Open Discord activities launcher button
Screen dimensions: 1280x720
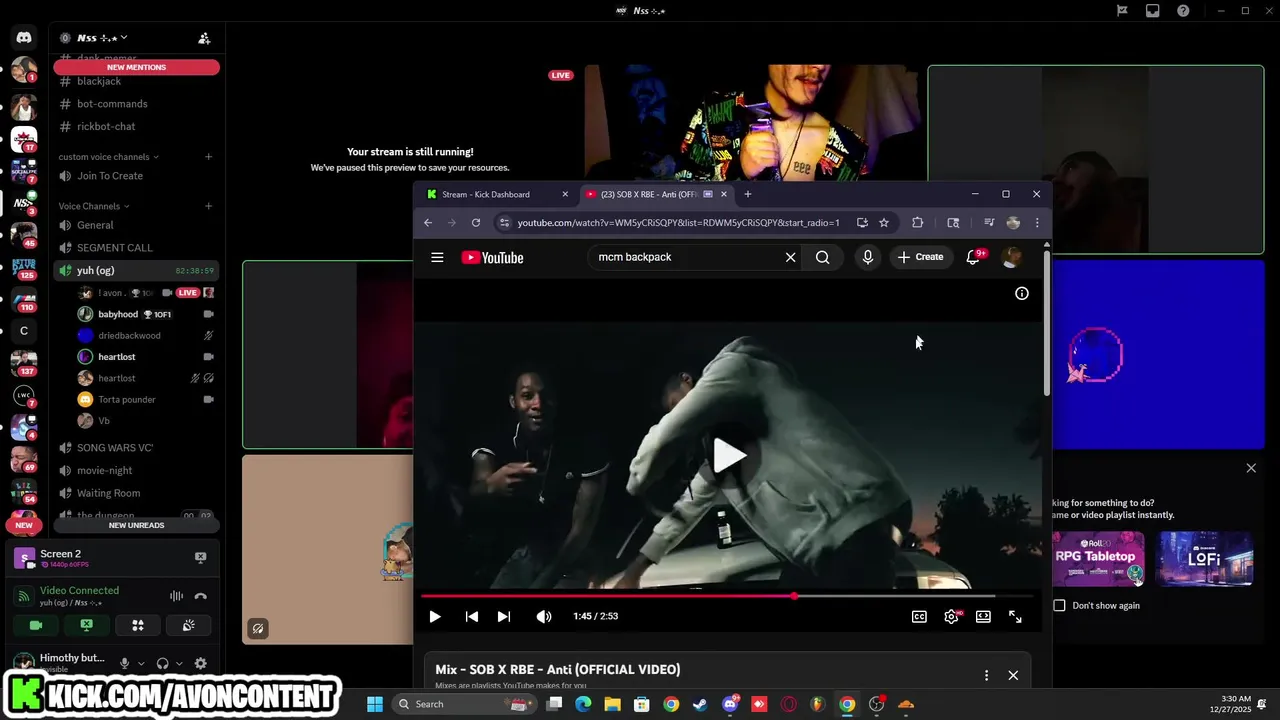click(138, 625)
